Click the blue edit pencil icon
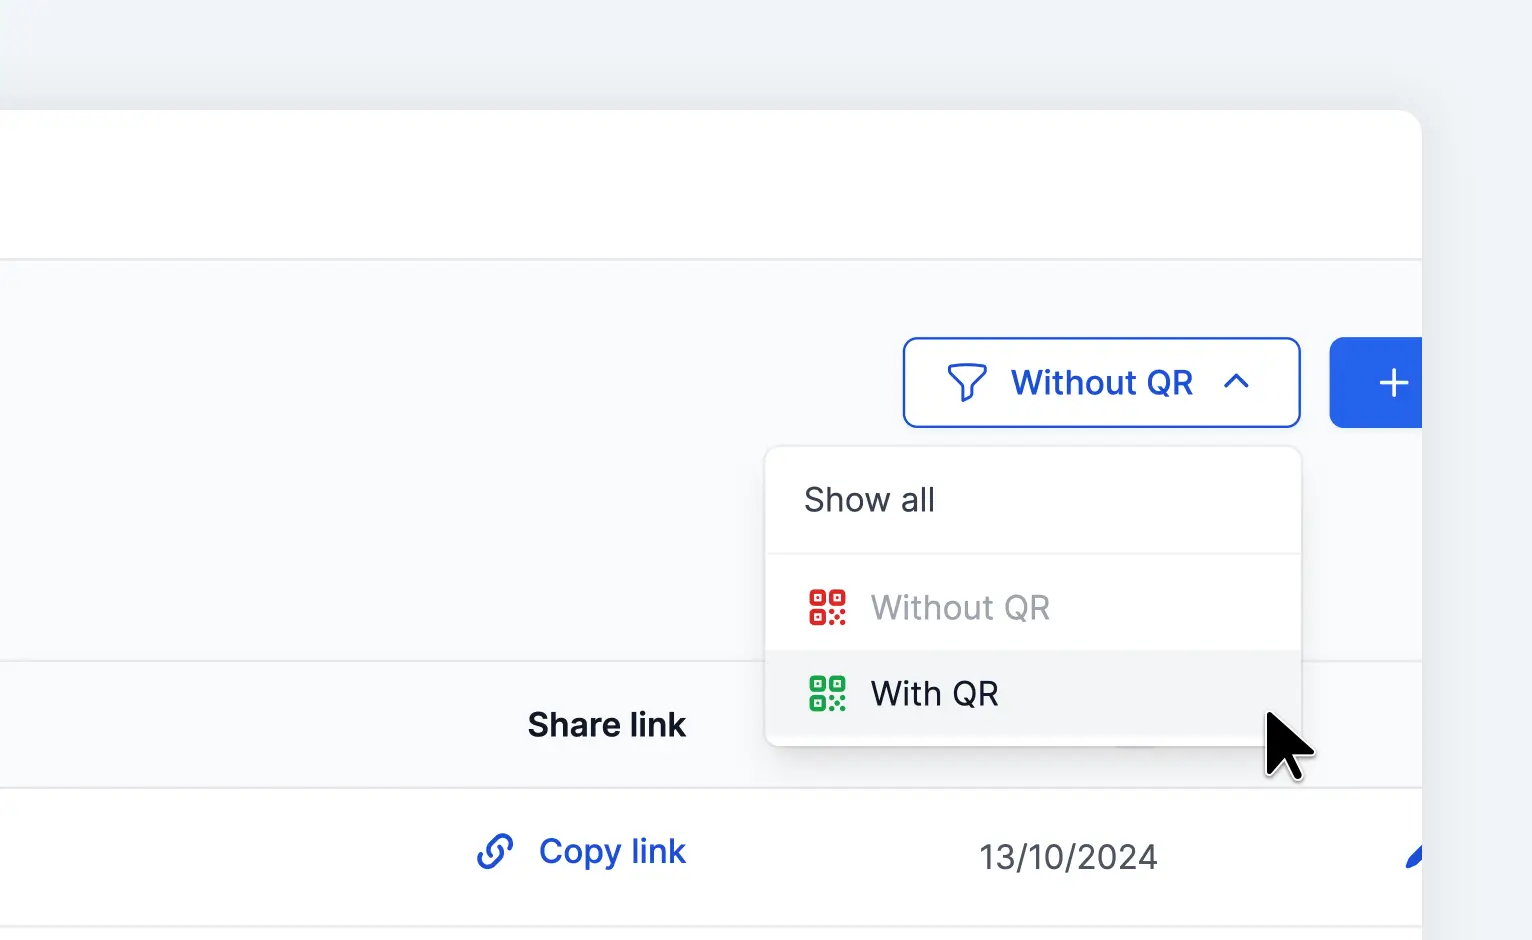 pos(1412,856)
